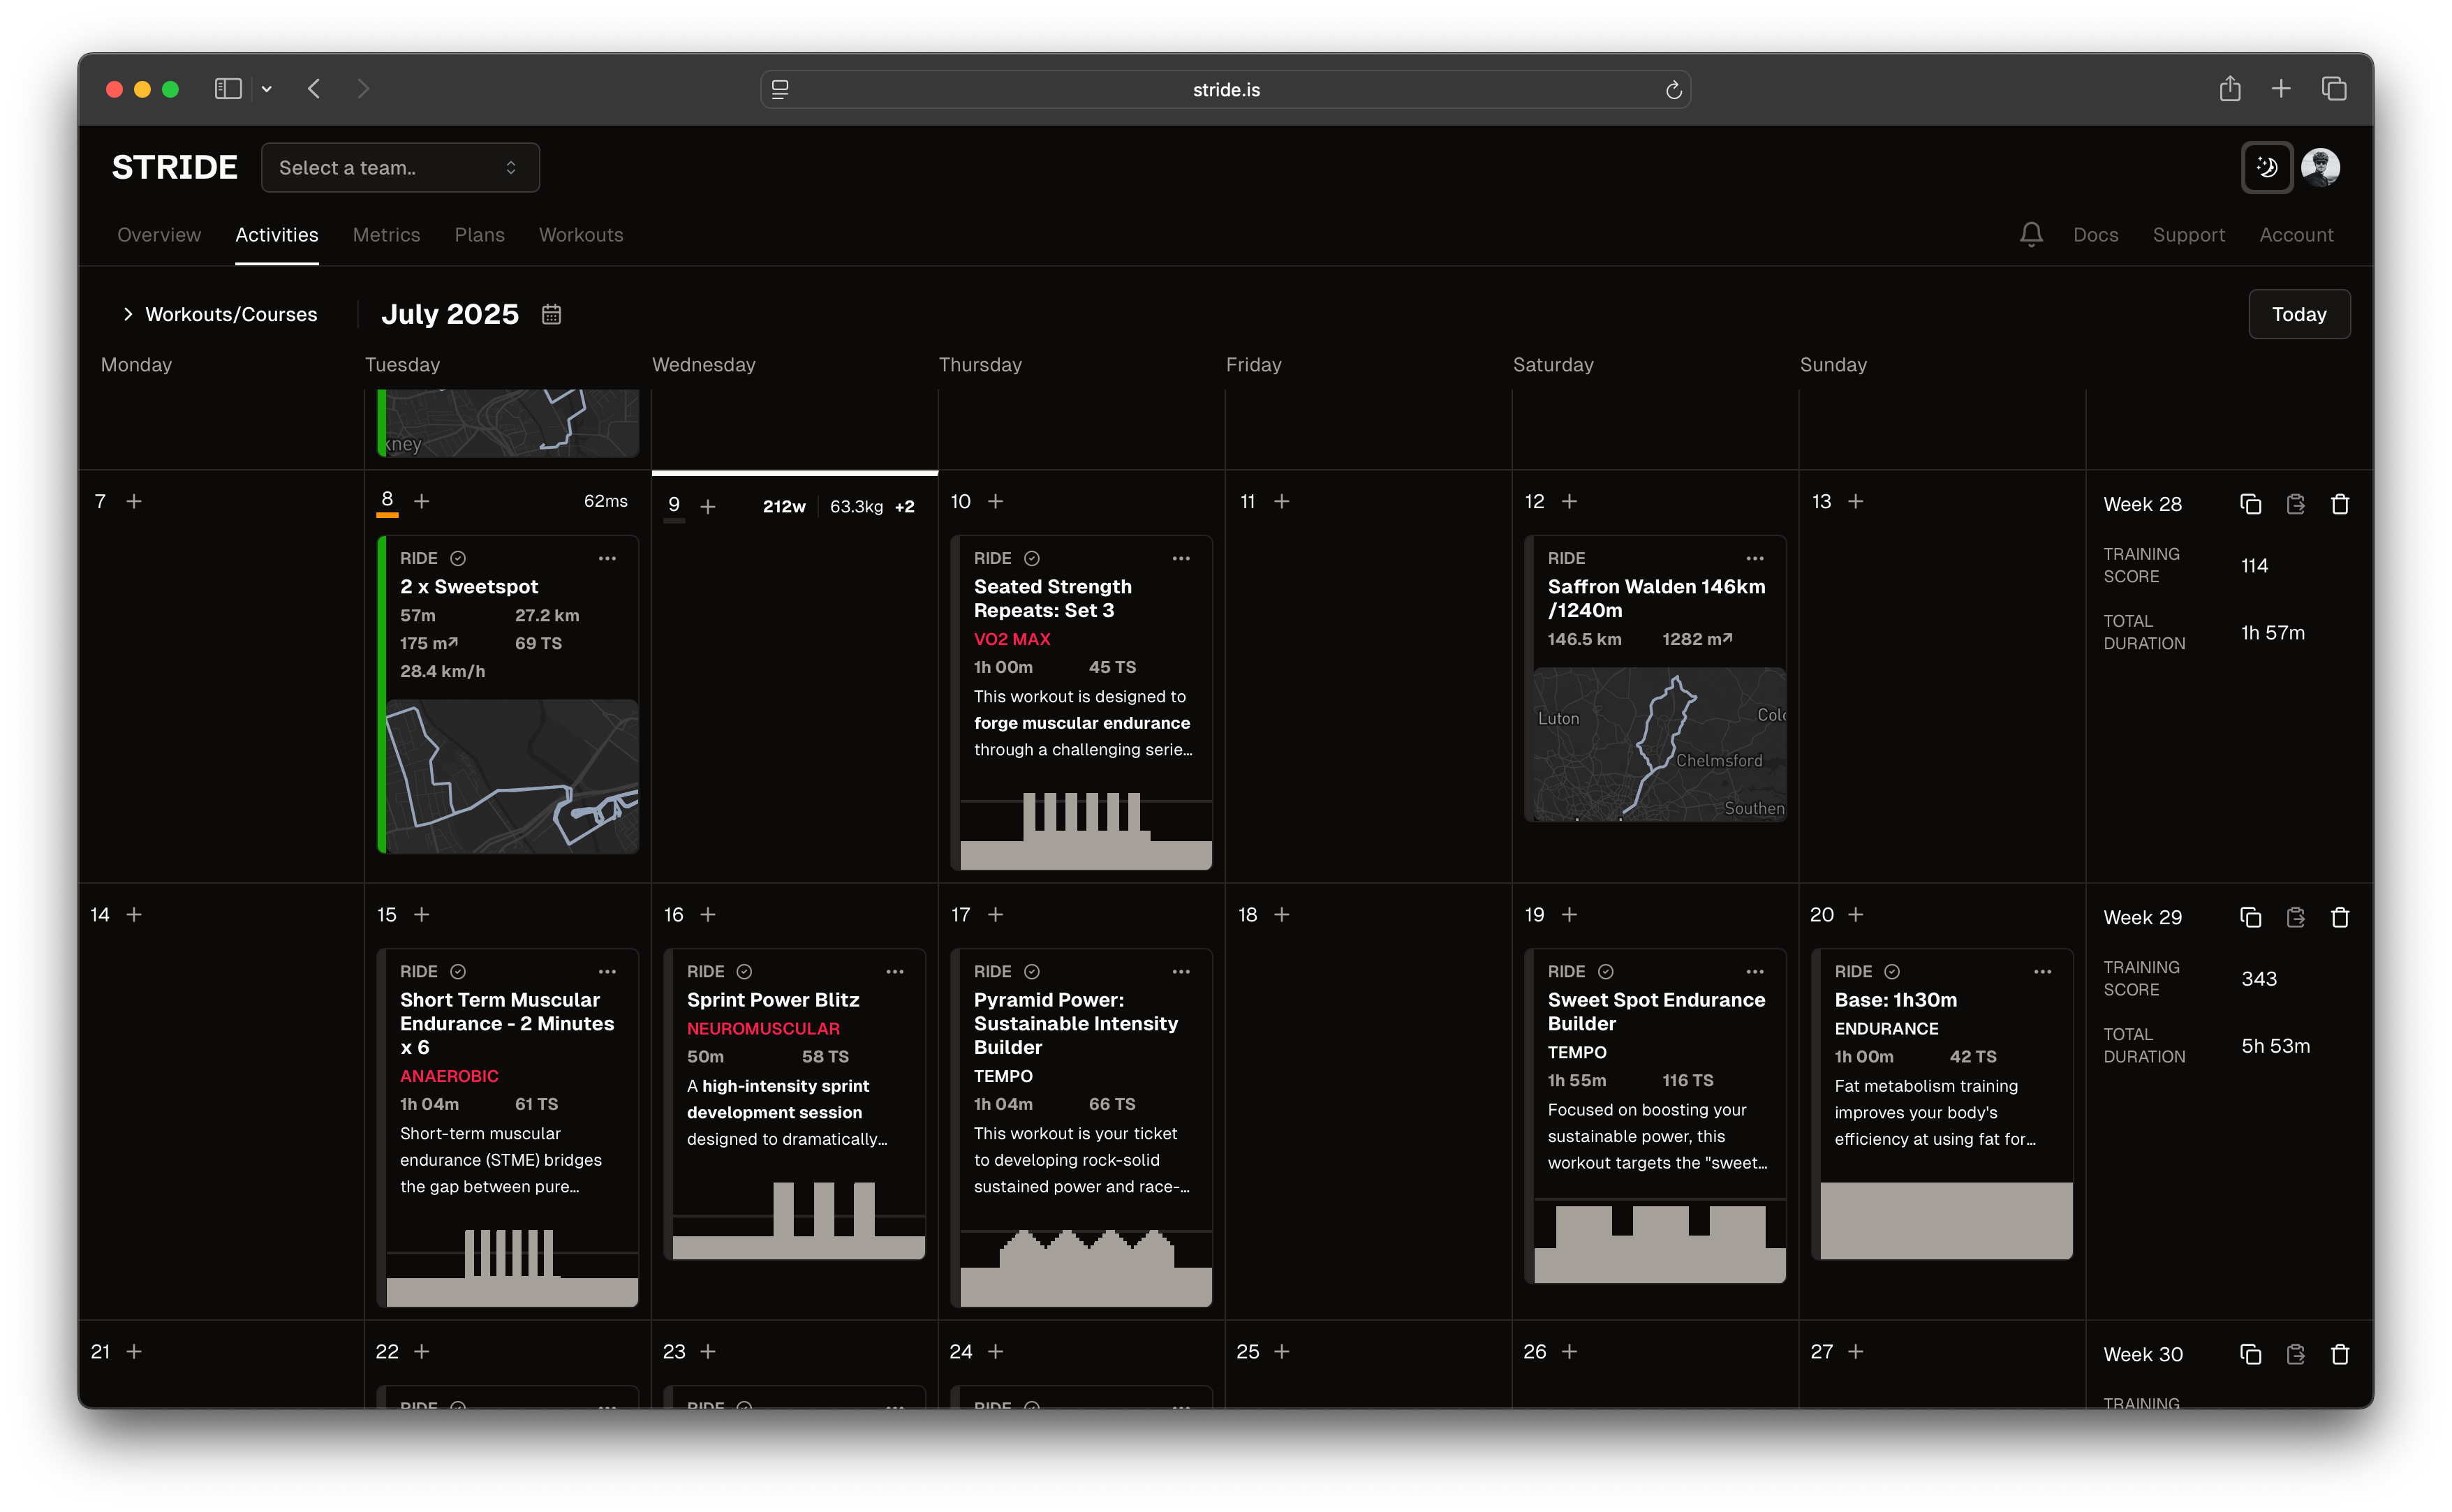This screenshot has width=2452, height=1512.
Task: Switch to the Metrics tab
Action: [x=386, y=234]
